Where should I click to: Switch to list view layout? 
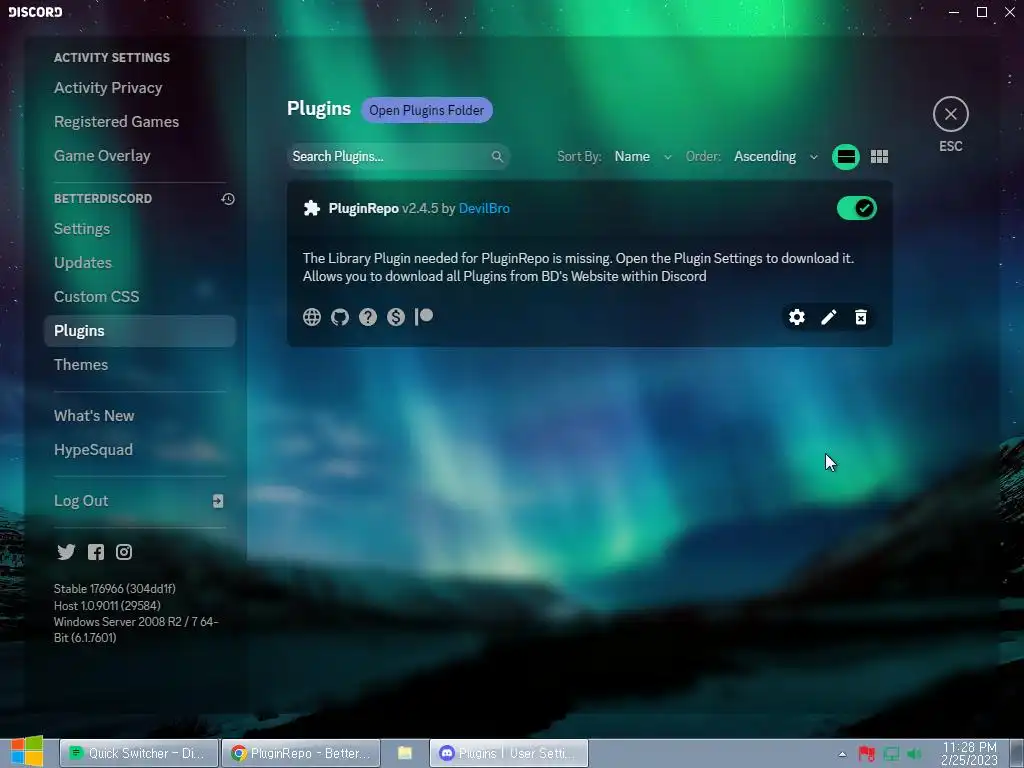tap(846, 157)
